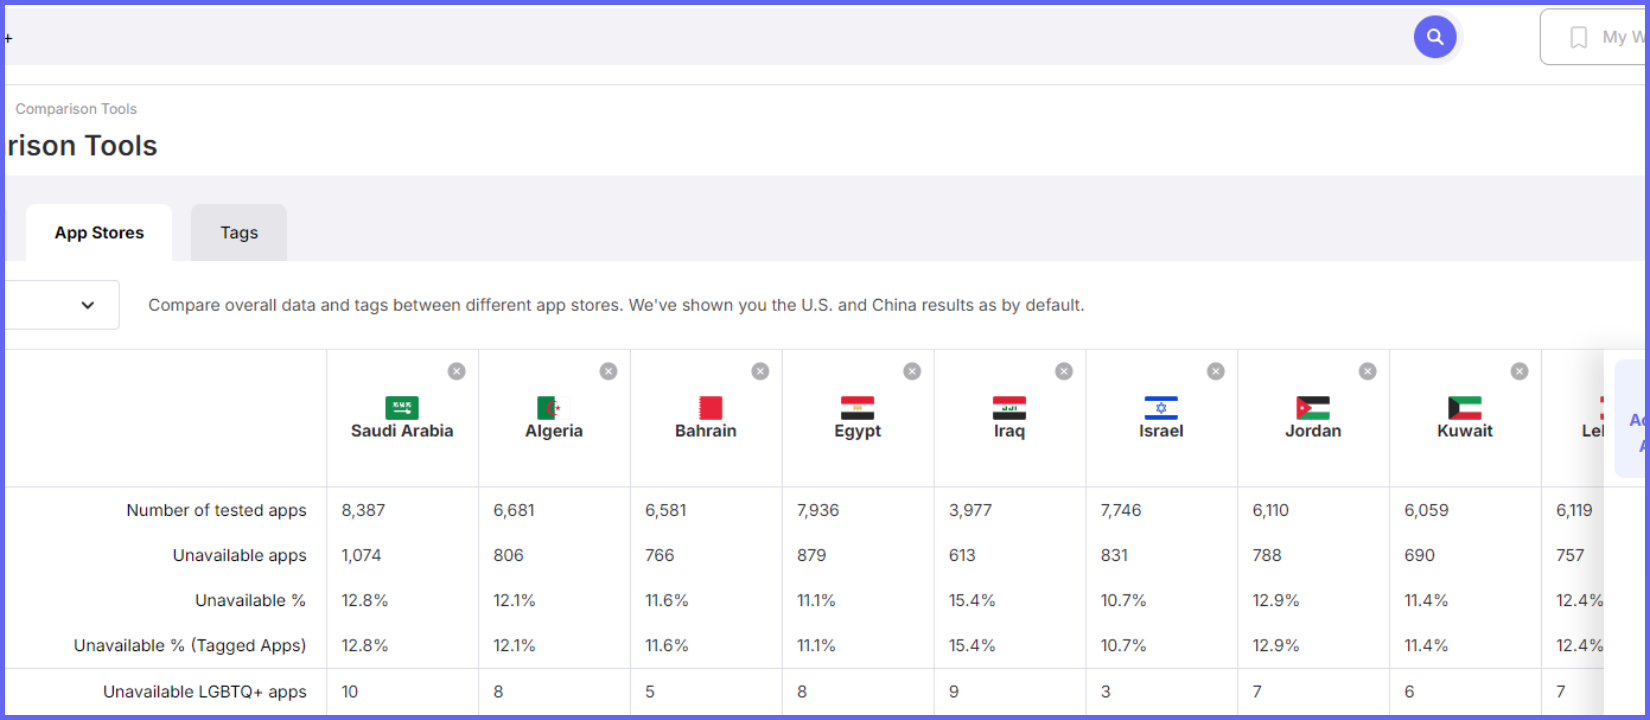This screenshot has height=720, width=1650.
Task: Click the Egypt flag icon
Action: click(x=858, y=407)
